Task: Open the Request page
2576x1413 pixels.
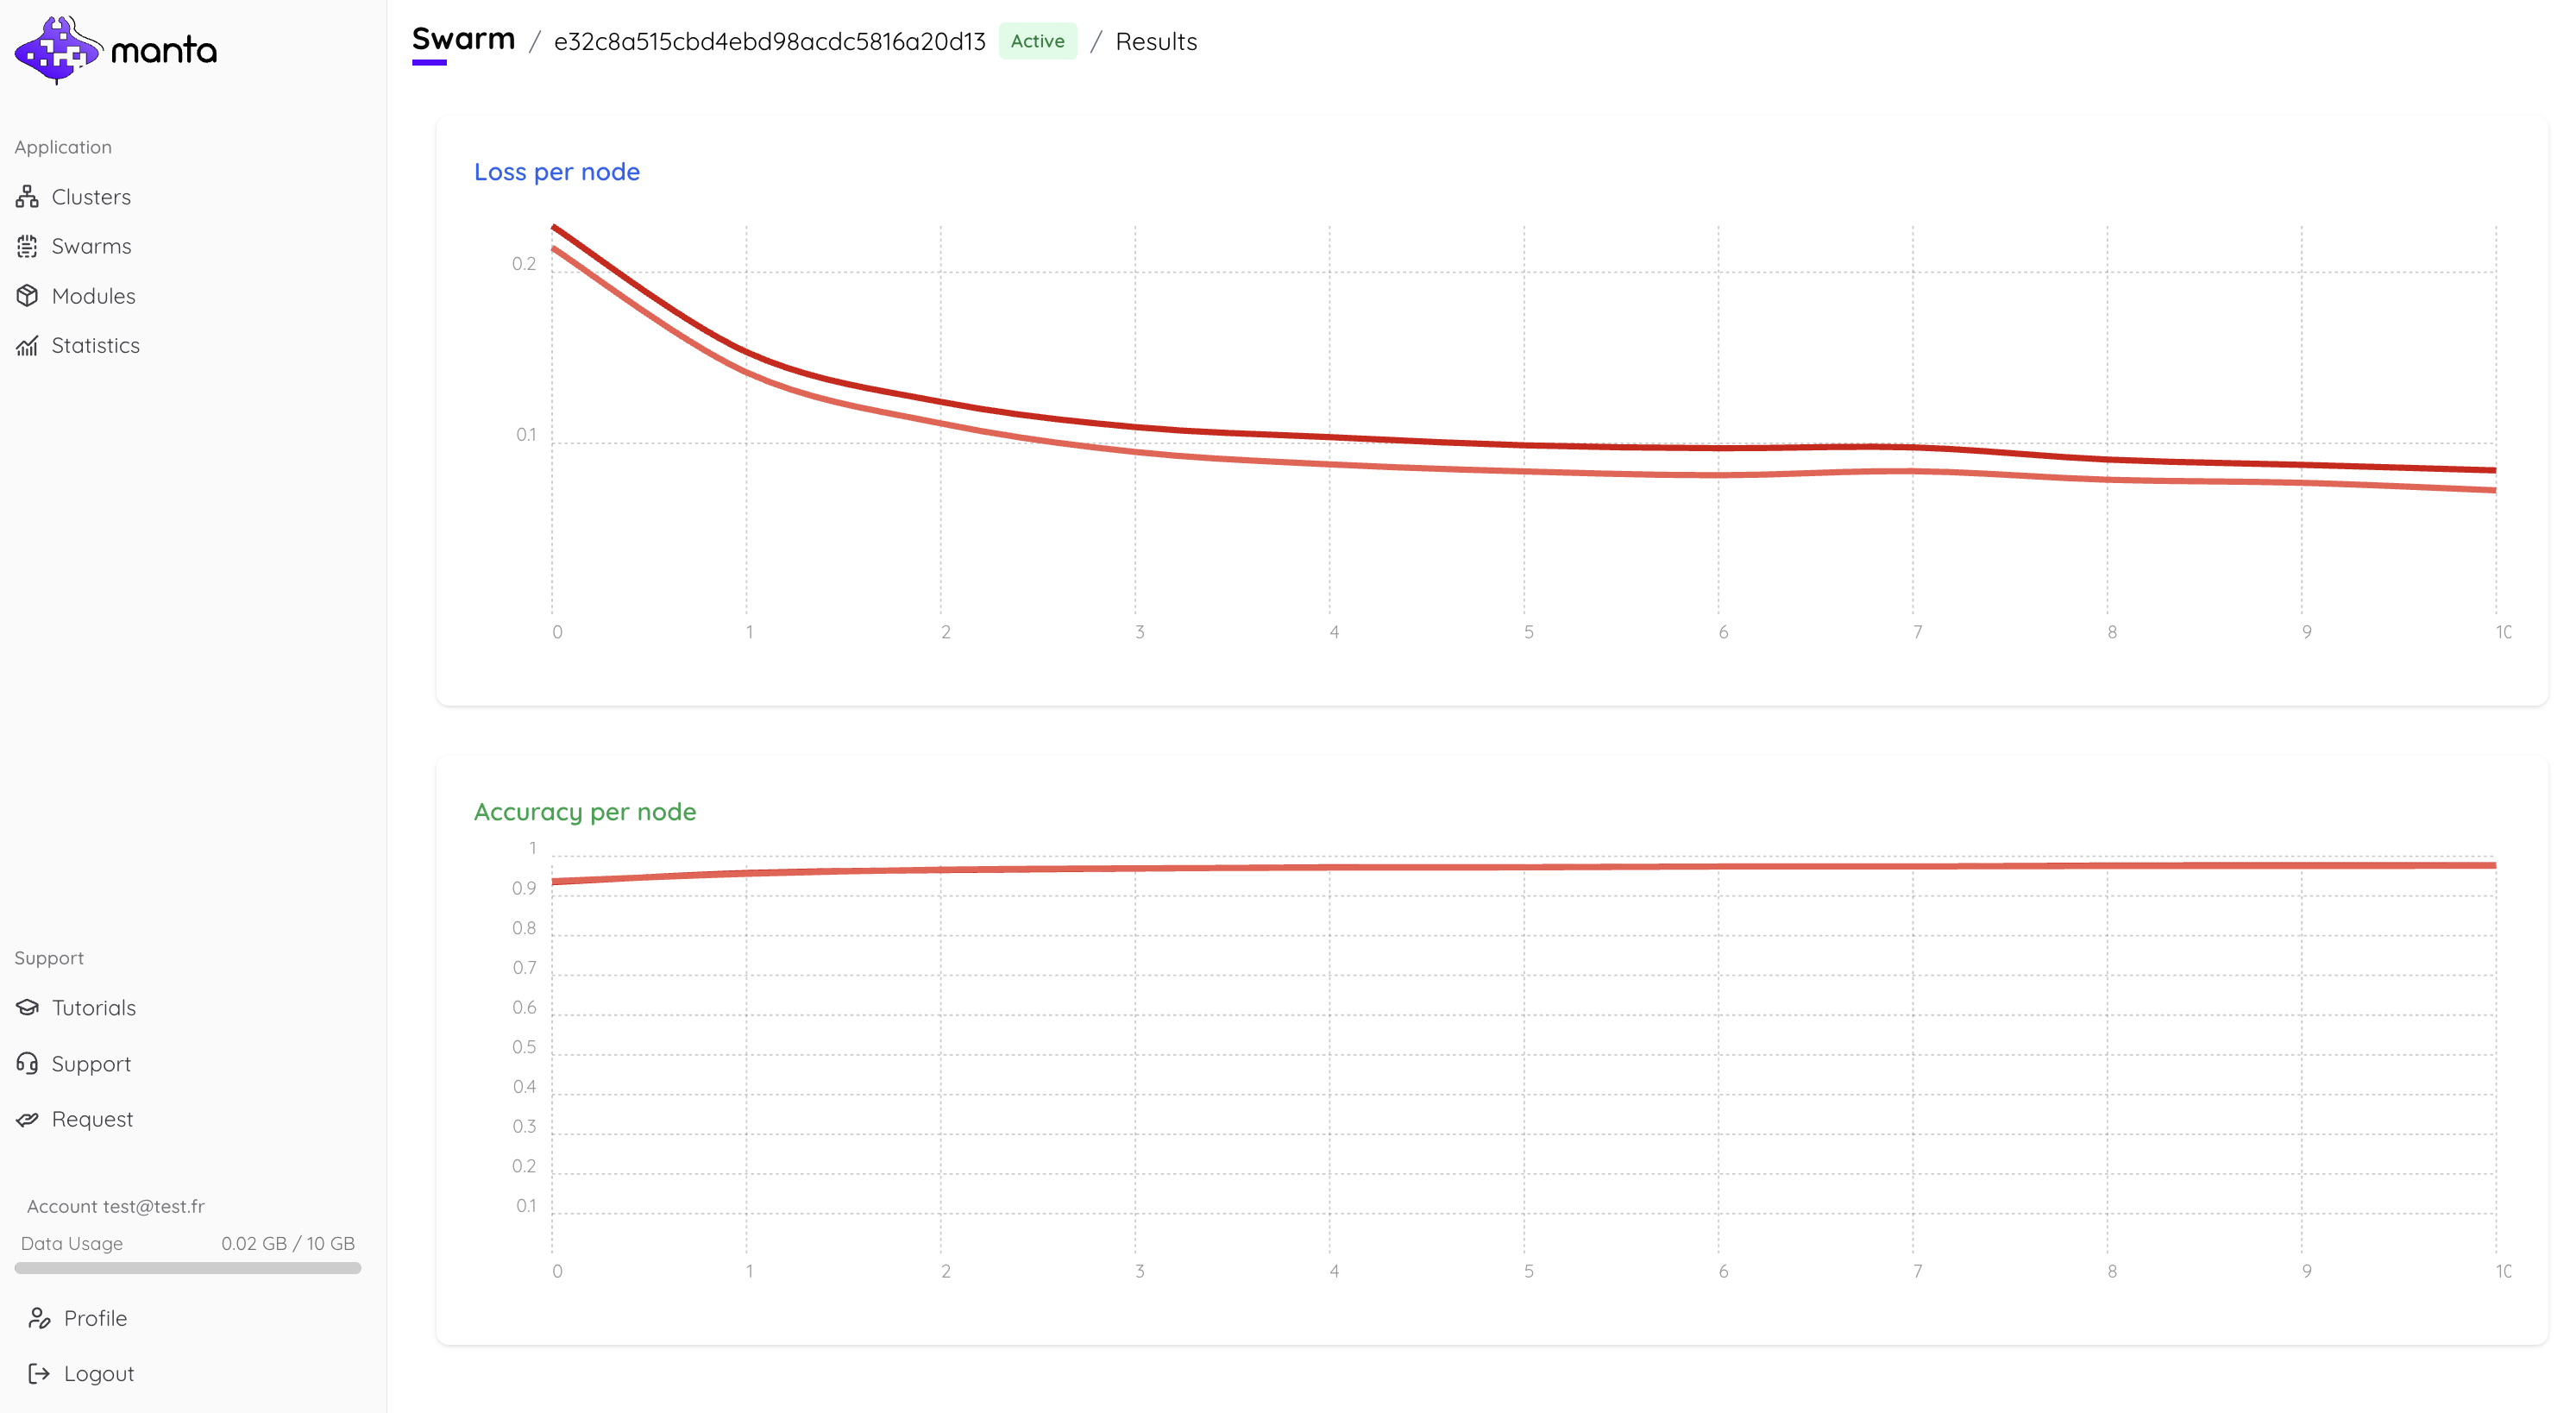Action: point(92,1119)
